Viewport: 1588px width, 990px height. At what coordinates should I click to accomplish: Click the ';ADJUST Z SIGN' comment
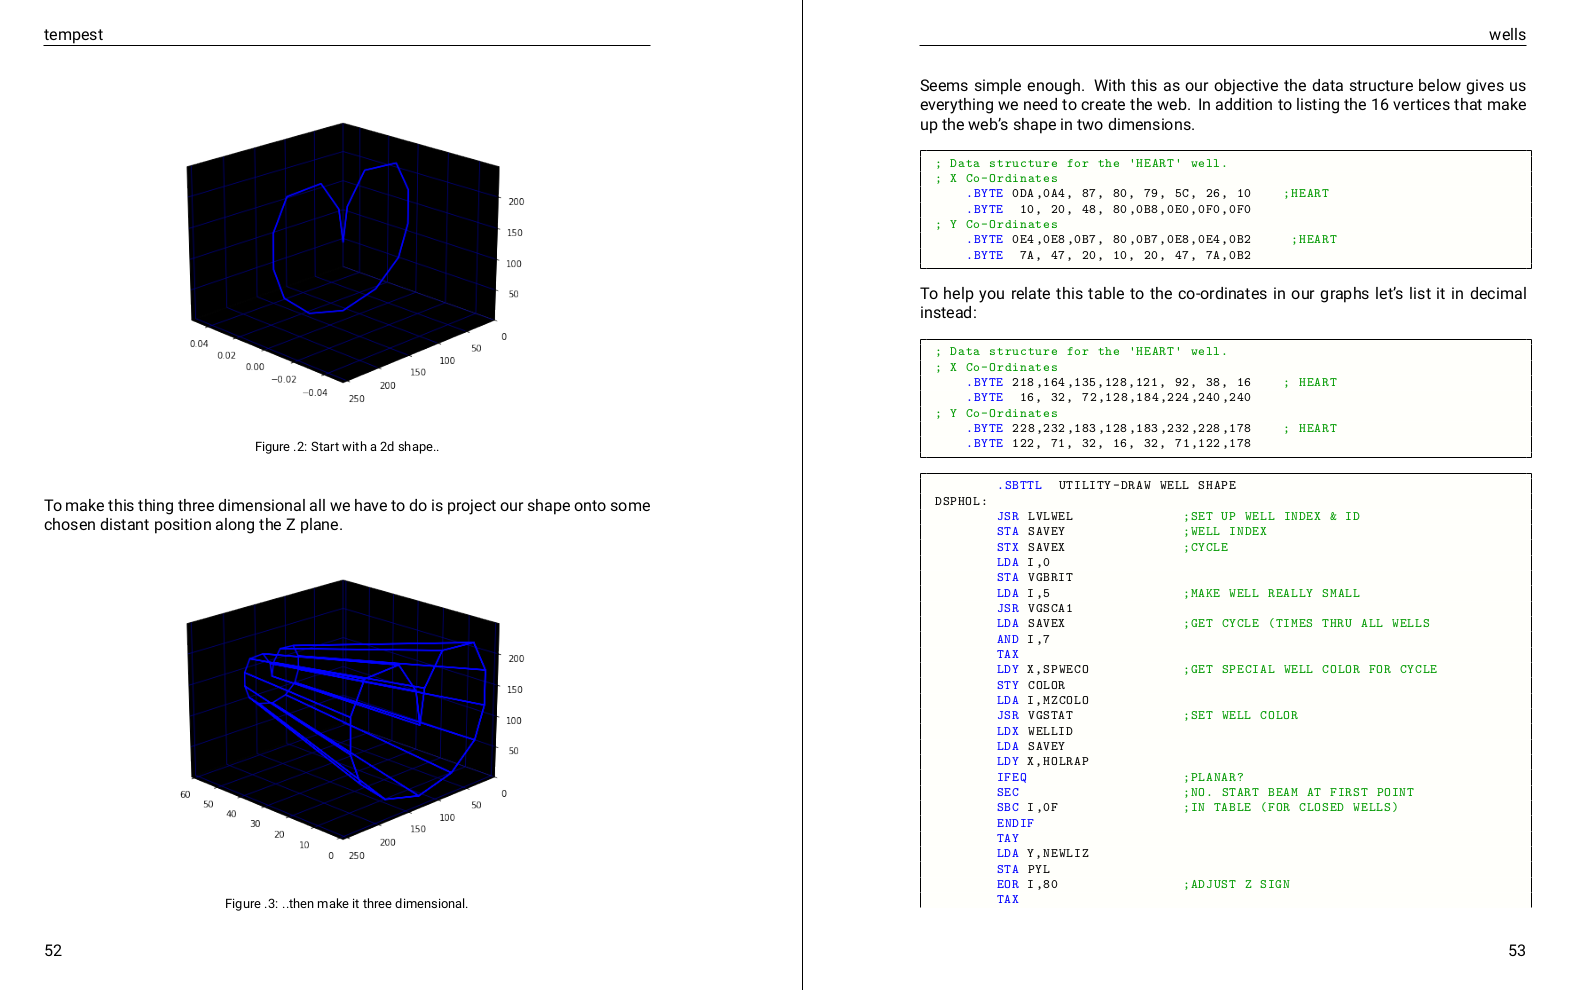[x=1236, y=885]
